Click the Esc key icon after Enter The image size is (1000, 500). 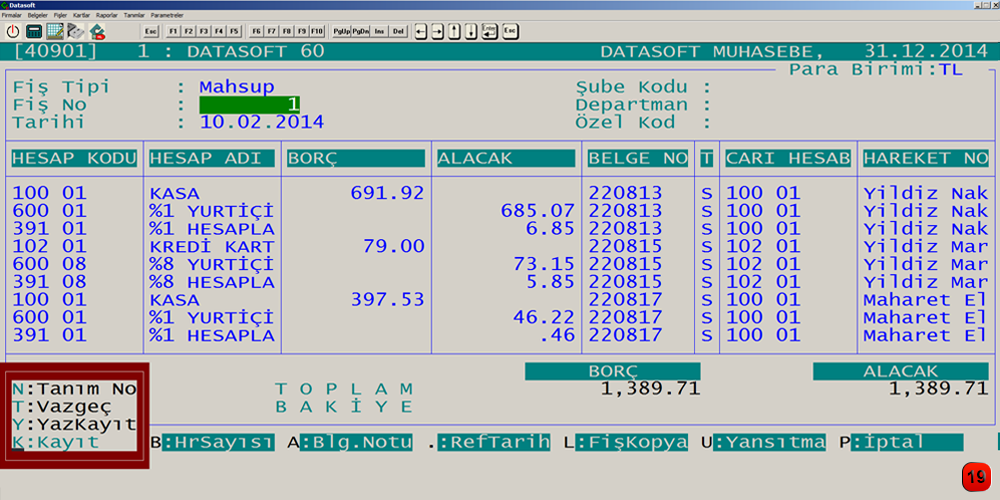coord(510,31)
